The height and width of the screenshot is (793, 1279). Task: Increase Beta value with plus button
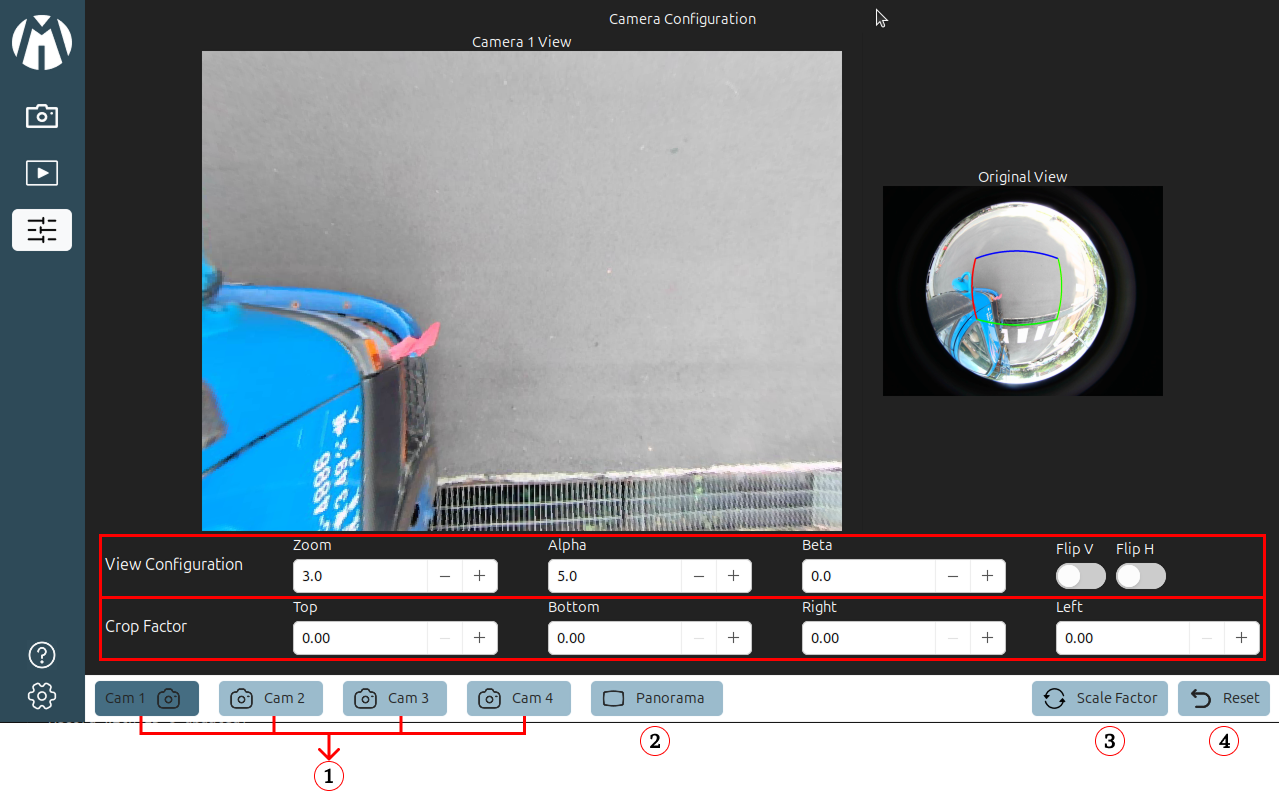point(987,576)
